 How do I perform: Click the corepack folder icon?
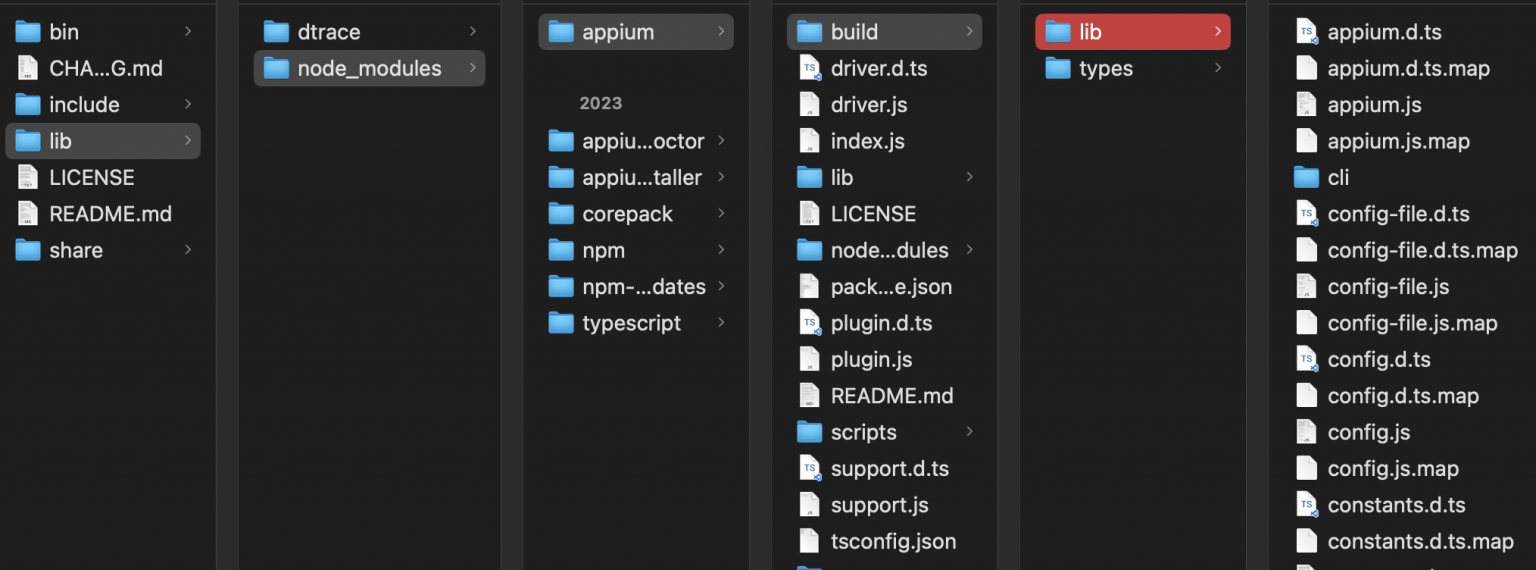click(561, 214)
